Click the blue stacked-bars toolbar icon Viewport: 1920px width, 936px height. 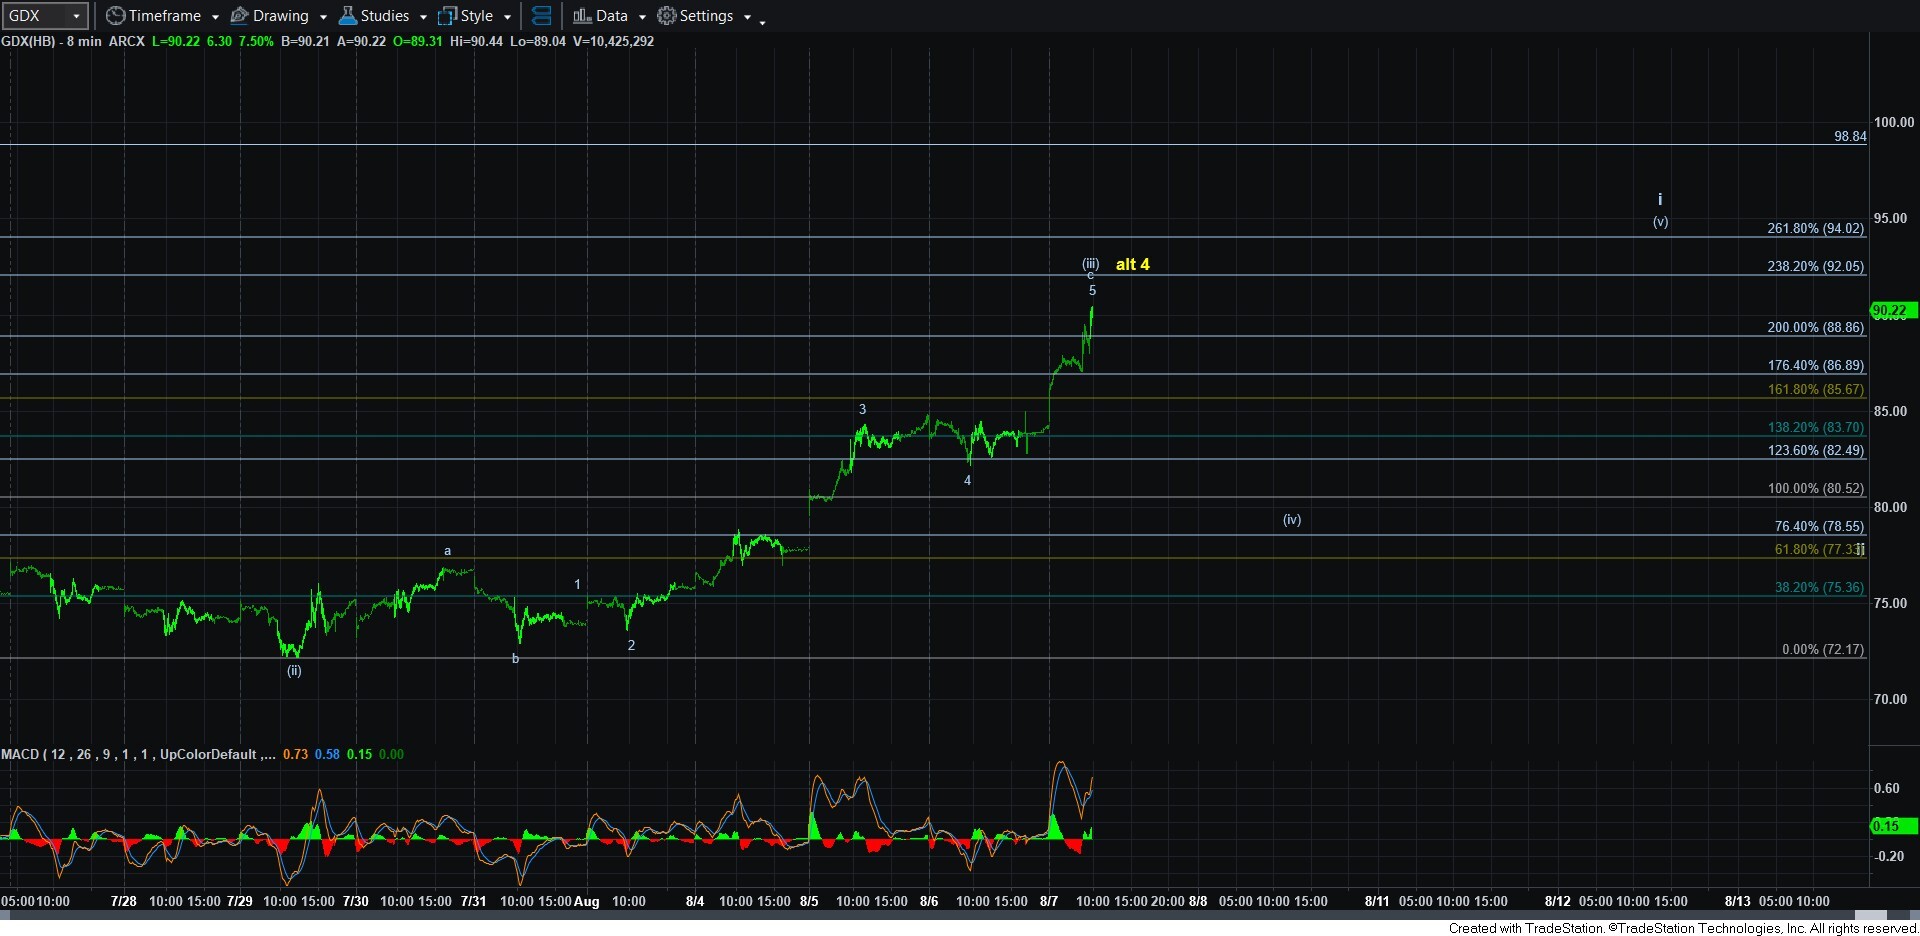click(541, 16)
